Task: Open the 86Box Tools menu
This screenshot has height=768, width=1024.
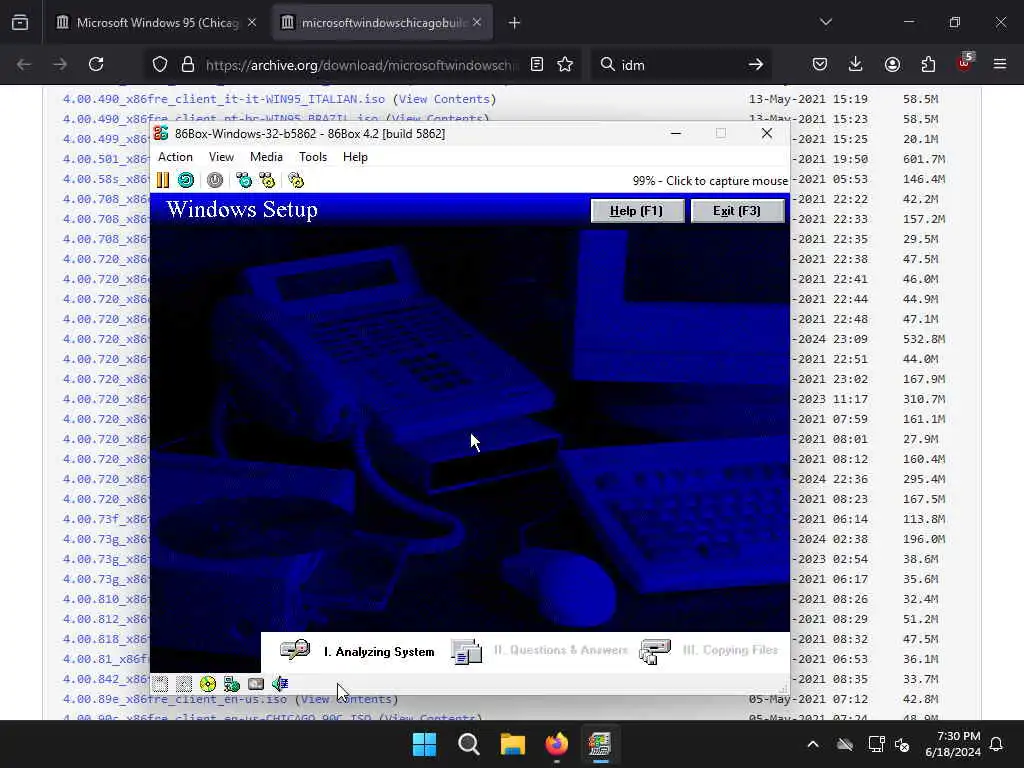Action: 313,157
